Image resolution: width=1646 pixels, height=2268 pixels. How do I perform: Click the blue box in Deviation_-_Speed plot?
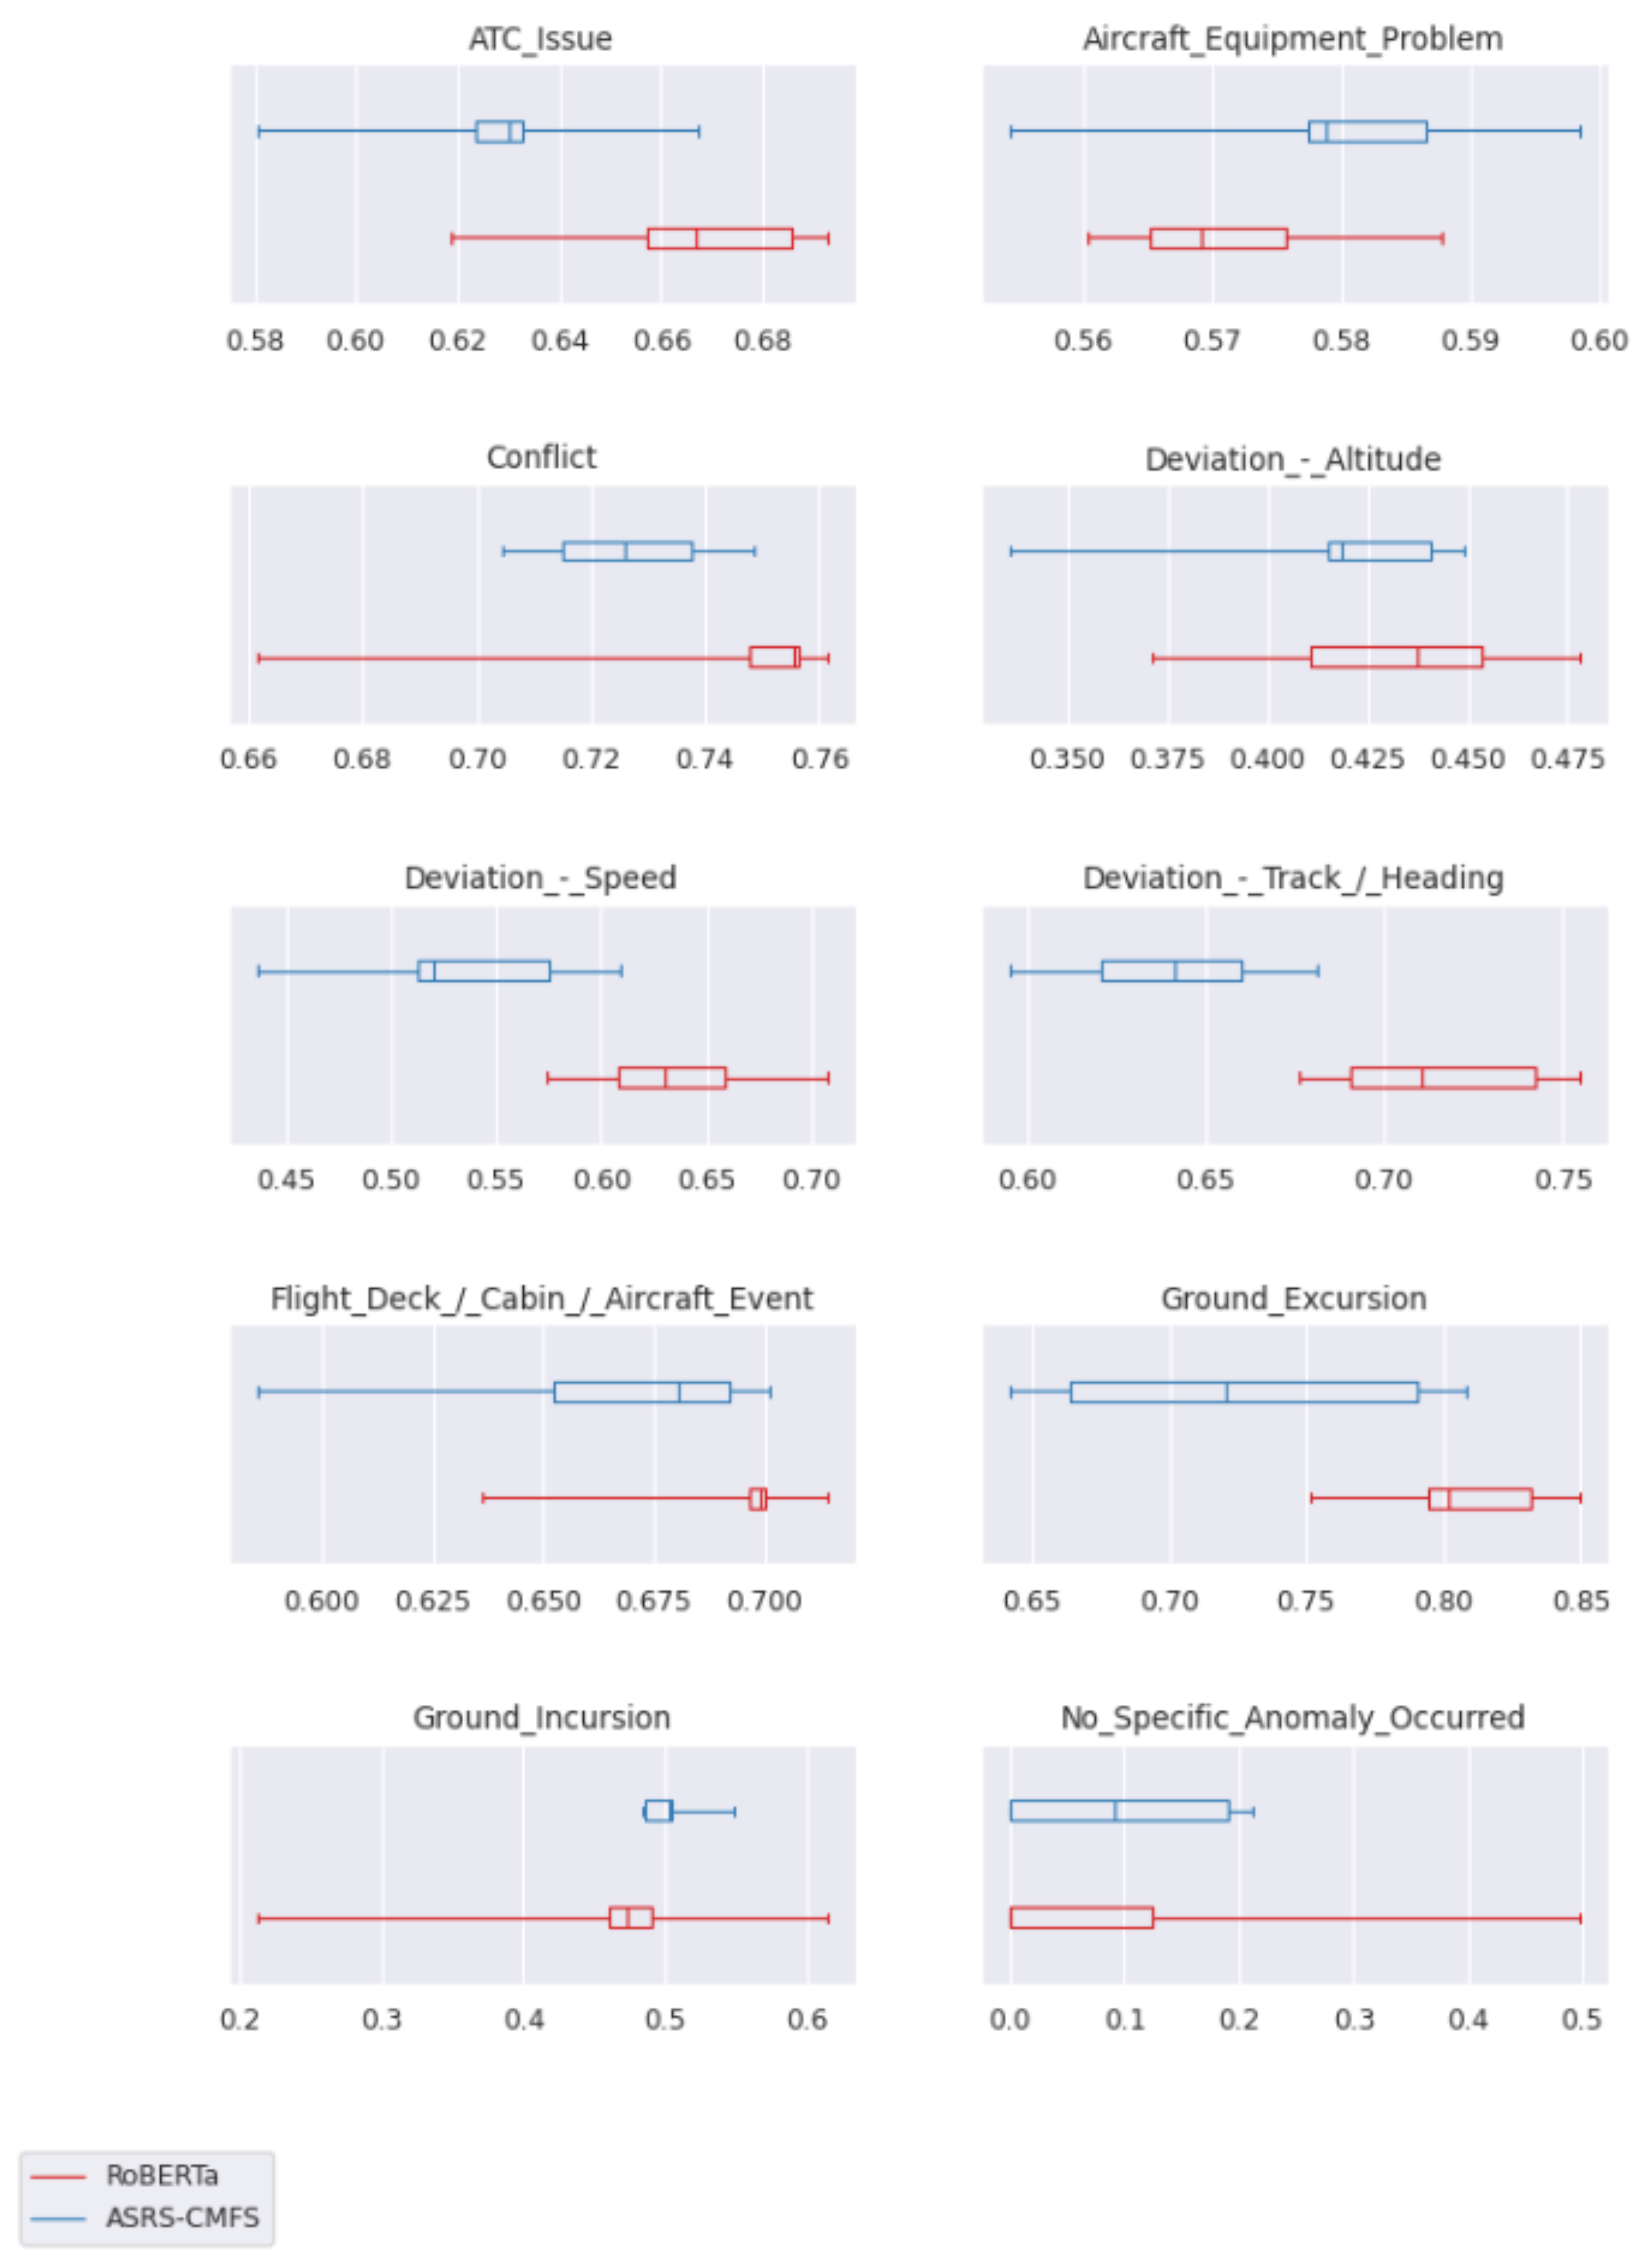(x=484, y=971)
